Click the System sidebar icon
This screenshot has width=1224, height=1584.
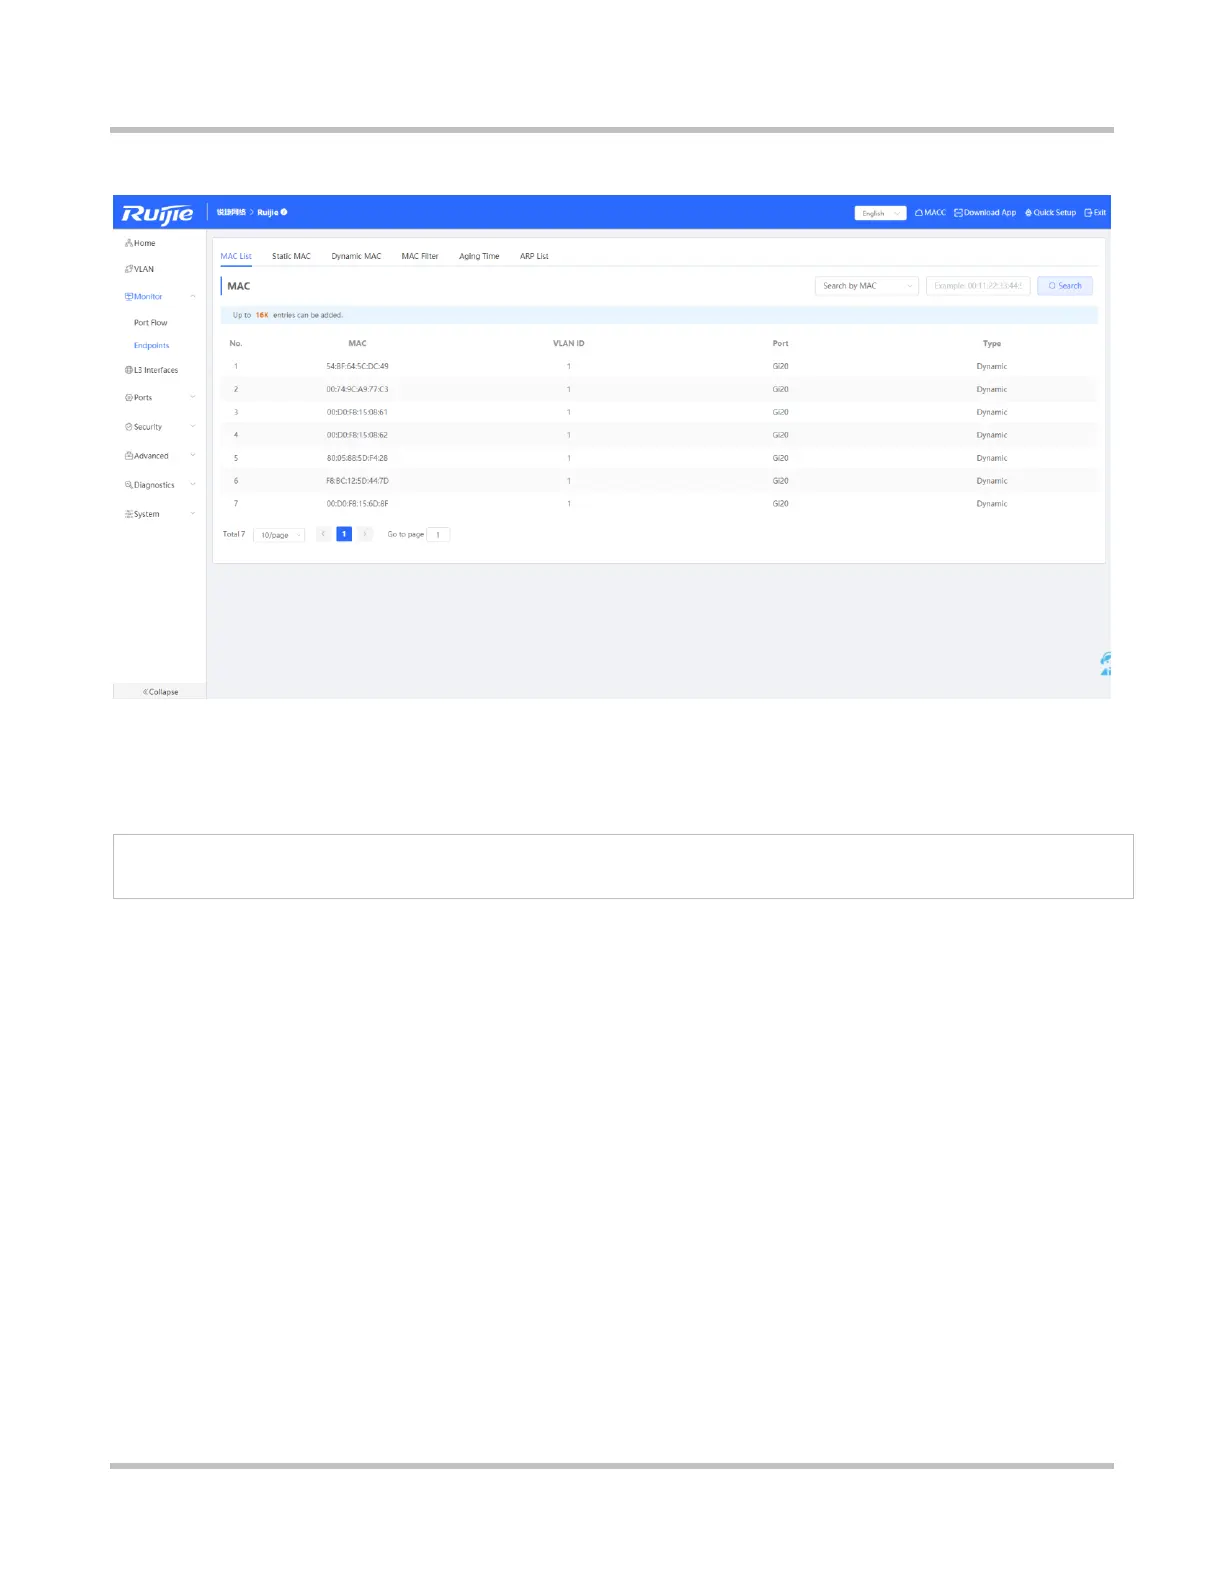point(129,514)
